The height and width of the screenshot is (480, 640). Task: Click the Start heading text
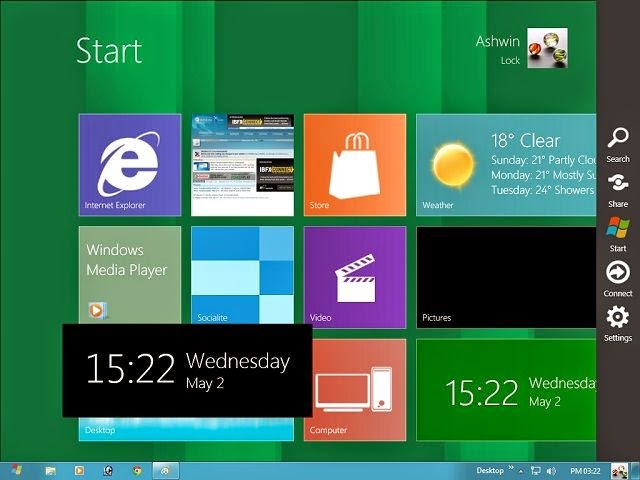coord(109,51)
